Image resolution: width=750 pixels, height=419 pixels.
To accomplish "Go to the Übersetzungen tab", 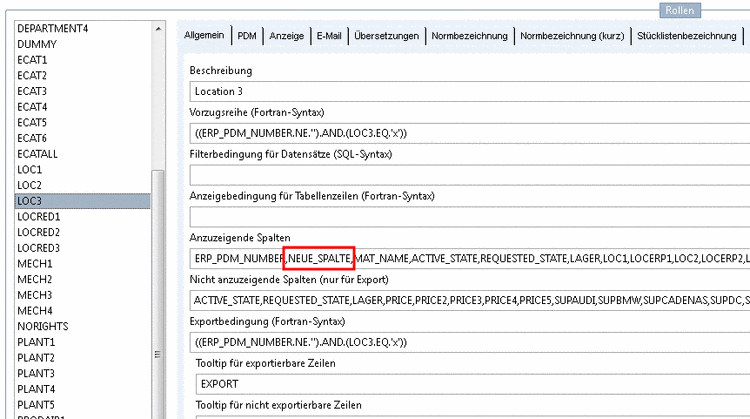I will pyautogui.click(x=386, y=36).
